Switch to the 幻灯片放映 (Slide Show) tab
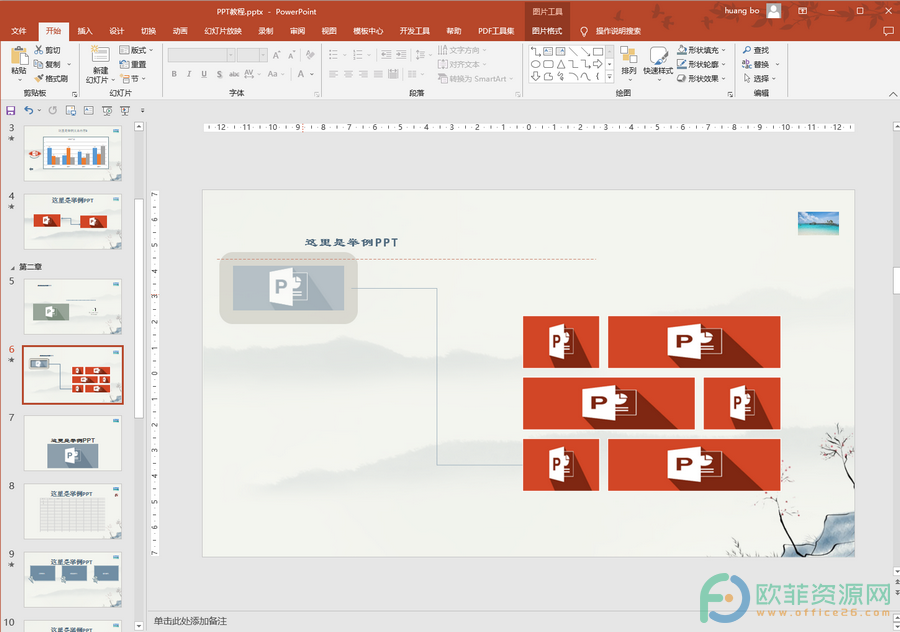 click(223, 31)
